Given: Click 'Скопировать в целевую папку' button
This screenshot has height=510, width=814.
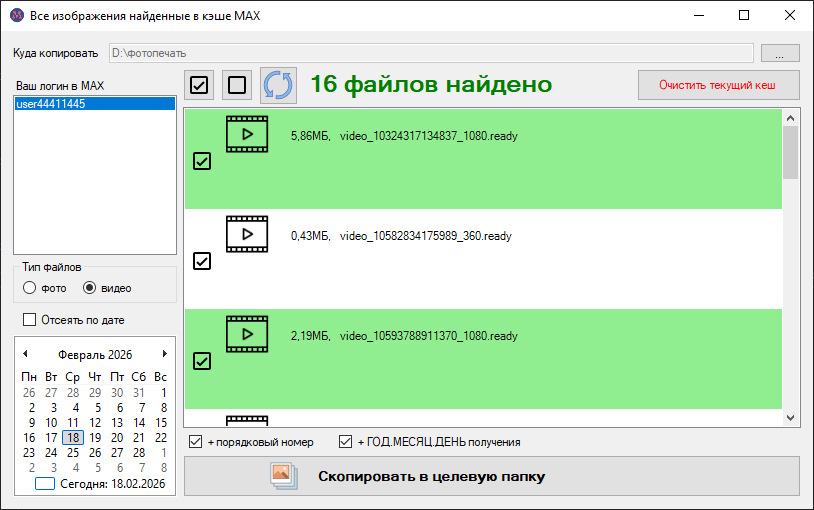Looking at the screenshot, I should point(491,476).
